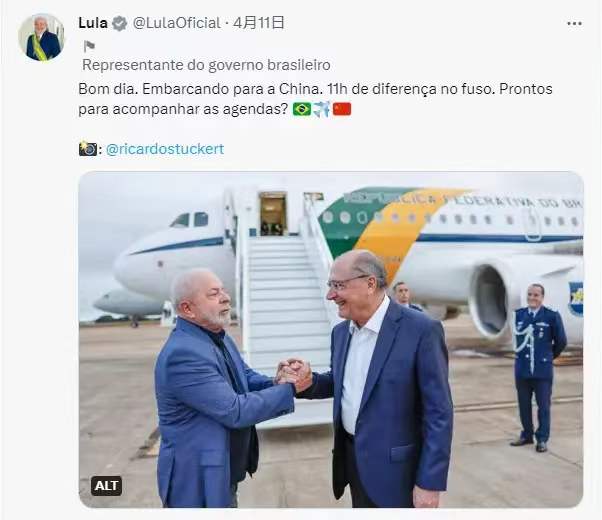The height and width of the screenshot is (520, 602).
Task: Open the @ricardostuckert mention link
Action: point(165,149)
